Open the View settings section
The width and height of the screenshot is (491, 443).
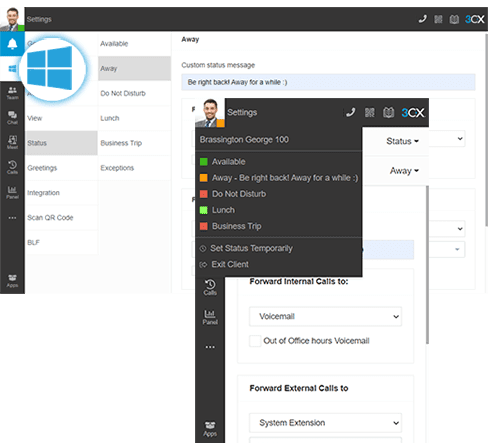point(61,118)
